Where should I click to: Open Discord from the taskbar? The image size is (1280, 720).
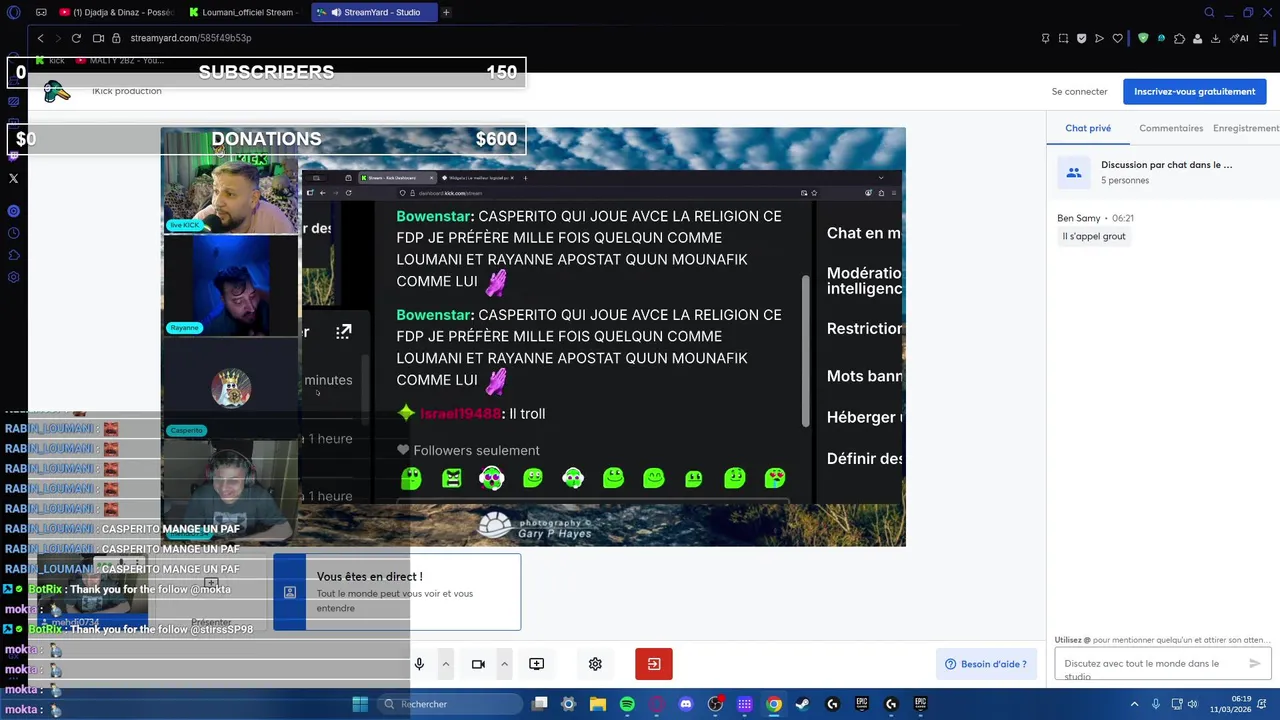click(686, 704)
